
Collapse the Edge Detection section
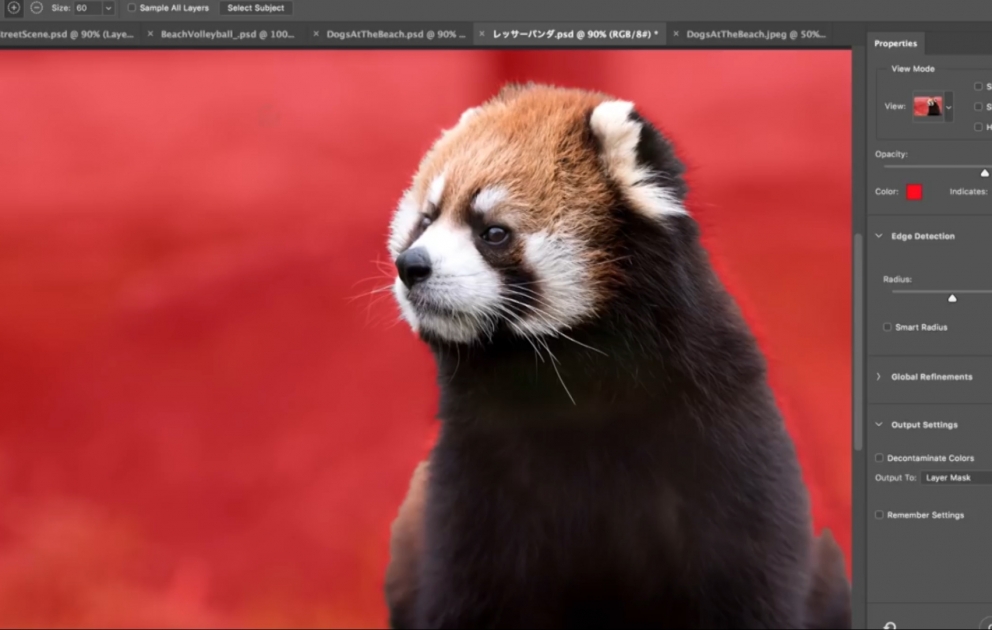(x=879, y=236)
